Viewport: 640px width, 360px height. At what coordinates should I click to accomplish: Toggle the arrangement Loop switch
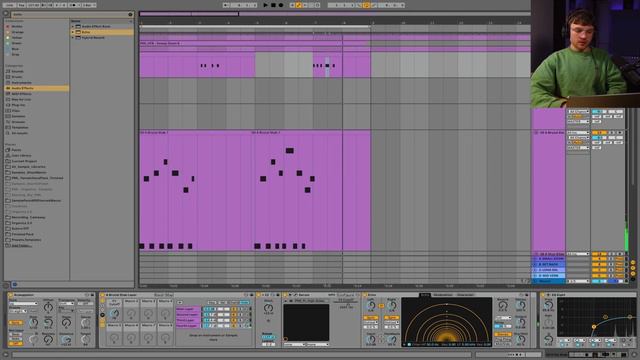click(x=366, y=5)
